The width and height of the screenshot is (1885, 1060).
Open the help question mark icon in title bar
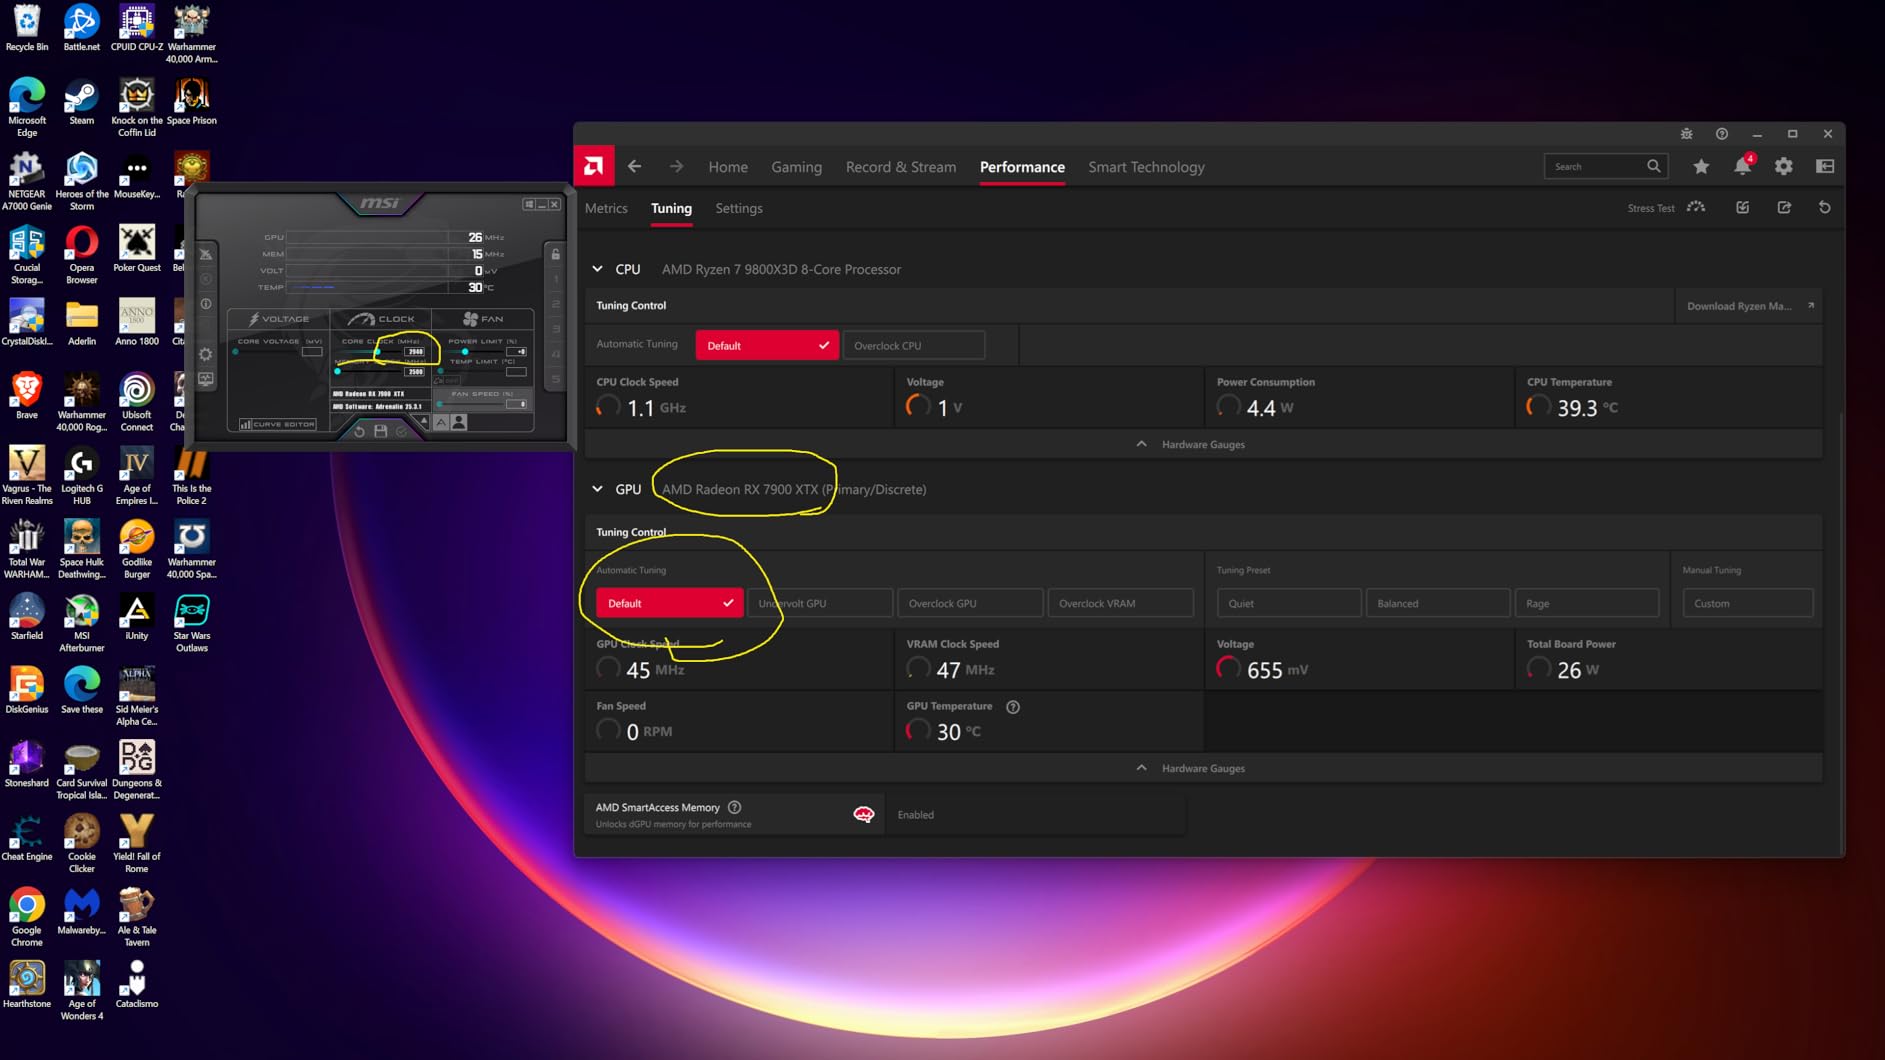click(1722, 134)
